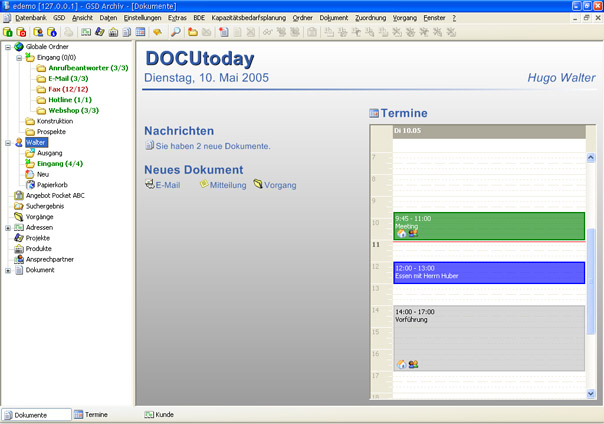Collapse the Globale Ordner tree node
The height and width of the screenshot is (424, 604).
click(x=8, y=47)
